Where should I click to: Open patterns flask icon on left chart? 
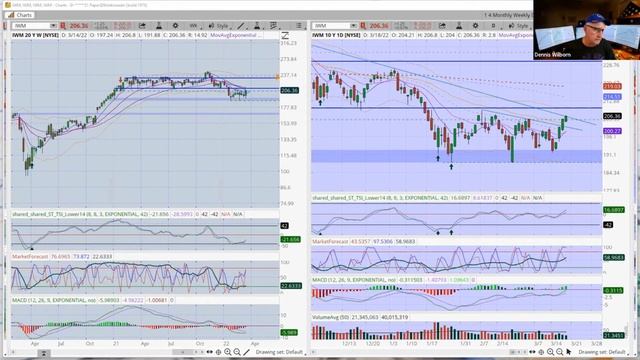point(257,26)
